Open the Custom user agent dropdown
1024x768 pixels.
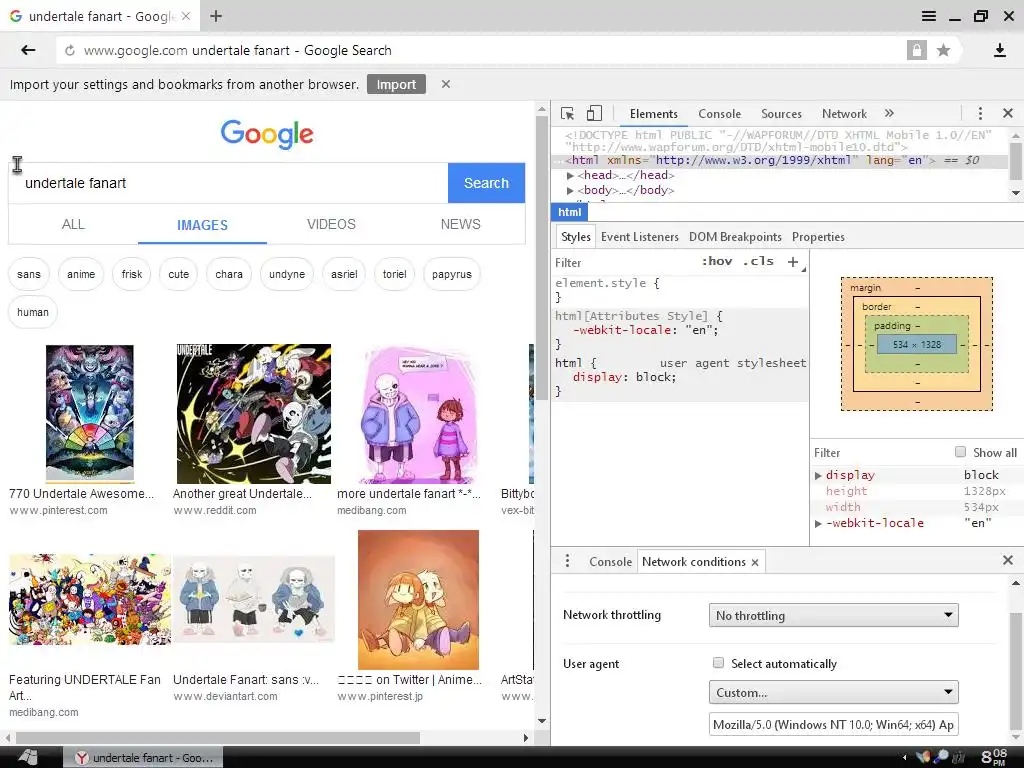(x=833, y=692)
